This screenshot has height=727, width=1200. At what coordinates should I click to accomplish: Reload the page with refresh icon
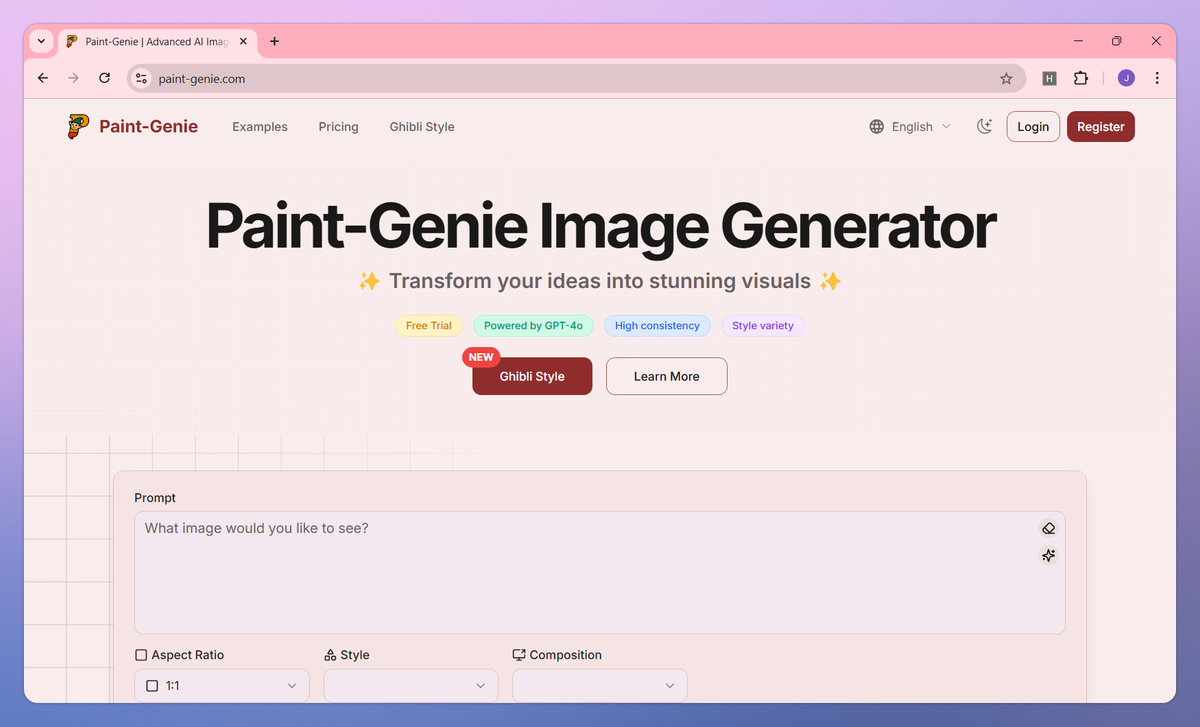click(104, 78)
